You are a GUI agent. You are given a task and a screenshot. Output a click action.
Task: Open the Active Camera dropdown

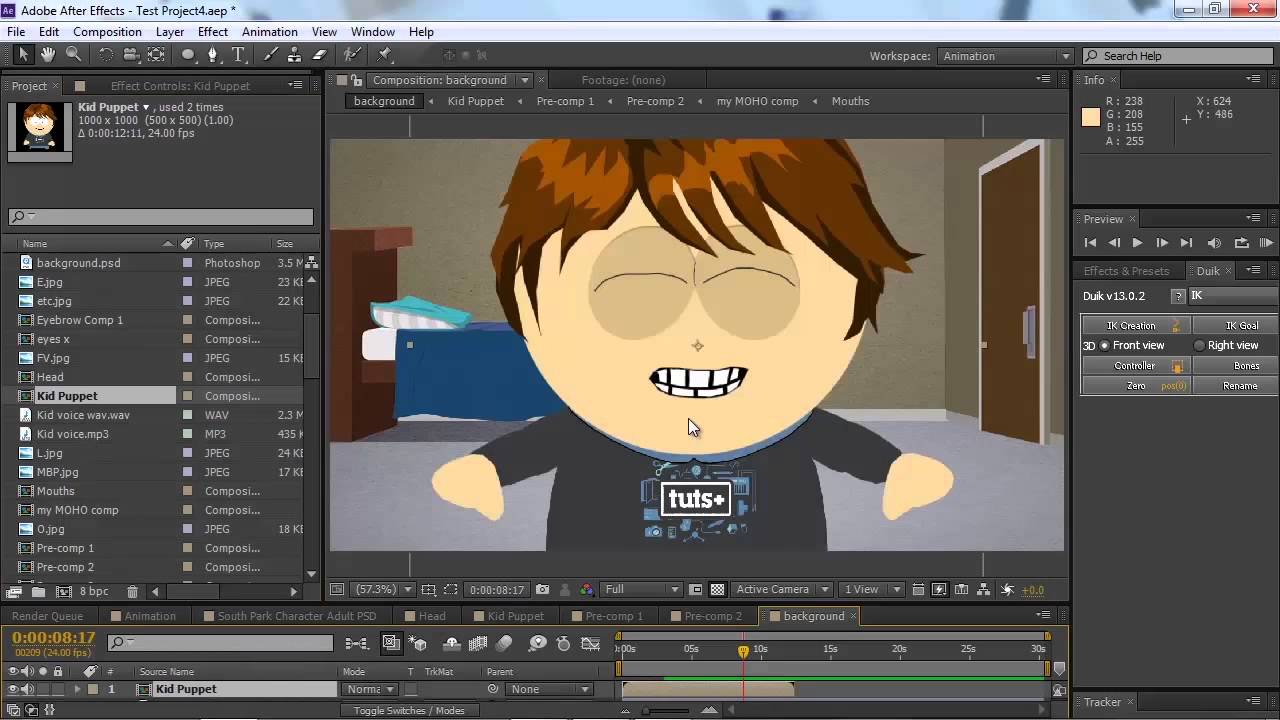[x=782, y=590]
